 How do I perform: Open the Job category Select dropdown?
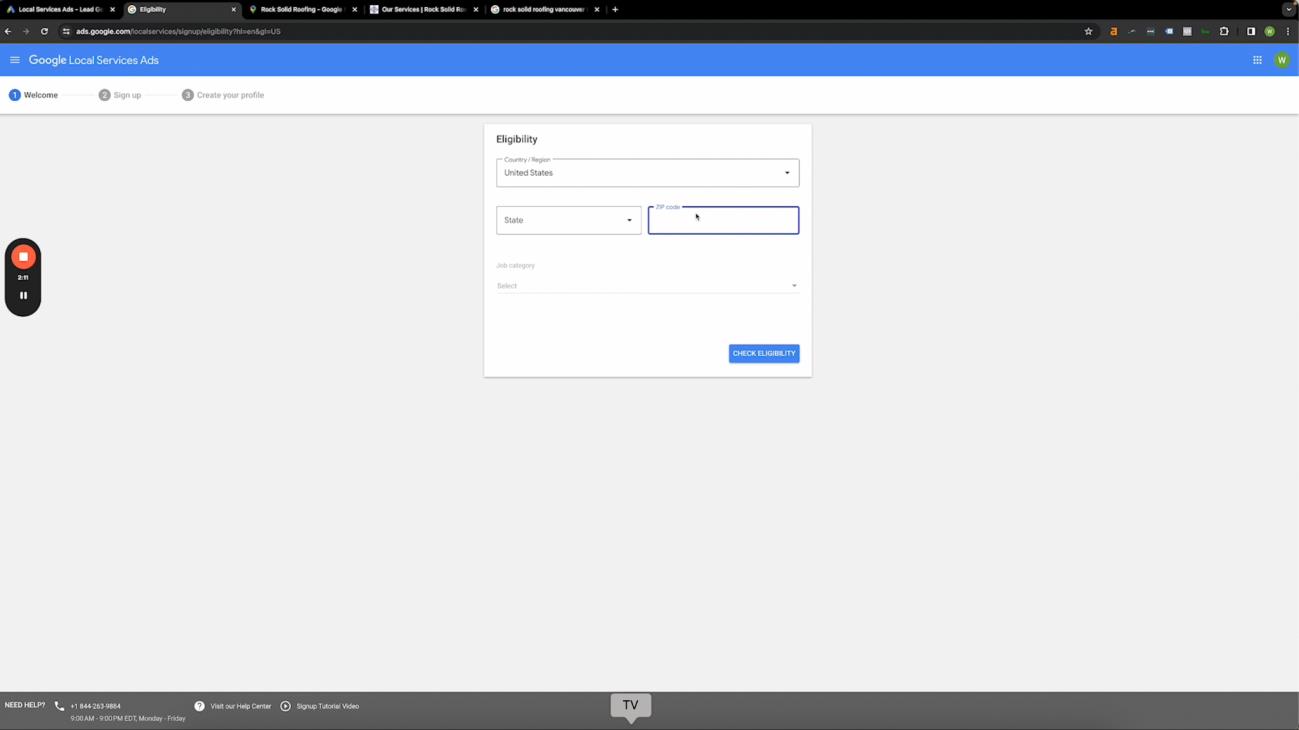pos(648,286)
